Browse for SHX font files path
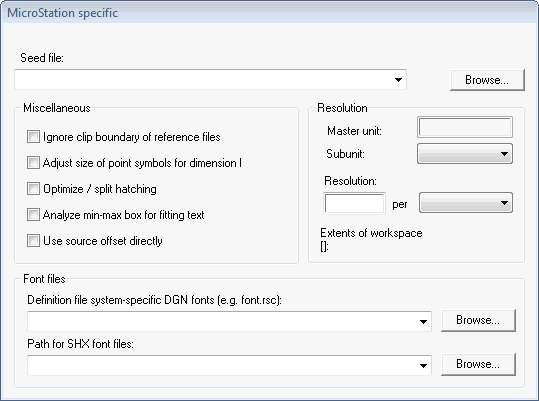 pyautogui.click(x=478, y=364)
